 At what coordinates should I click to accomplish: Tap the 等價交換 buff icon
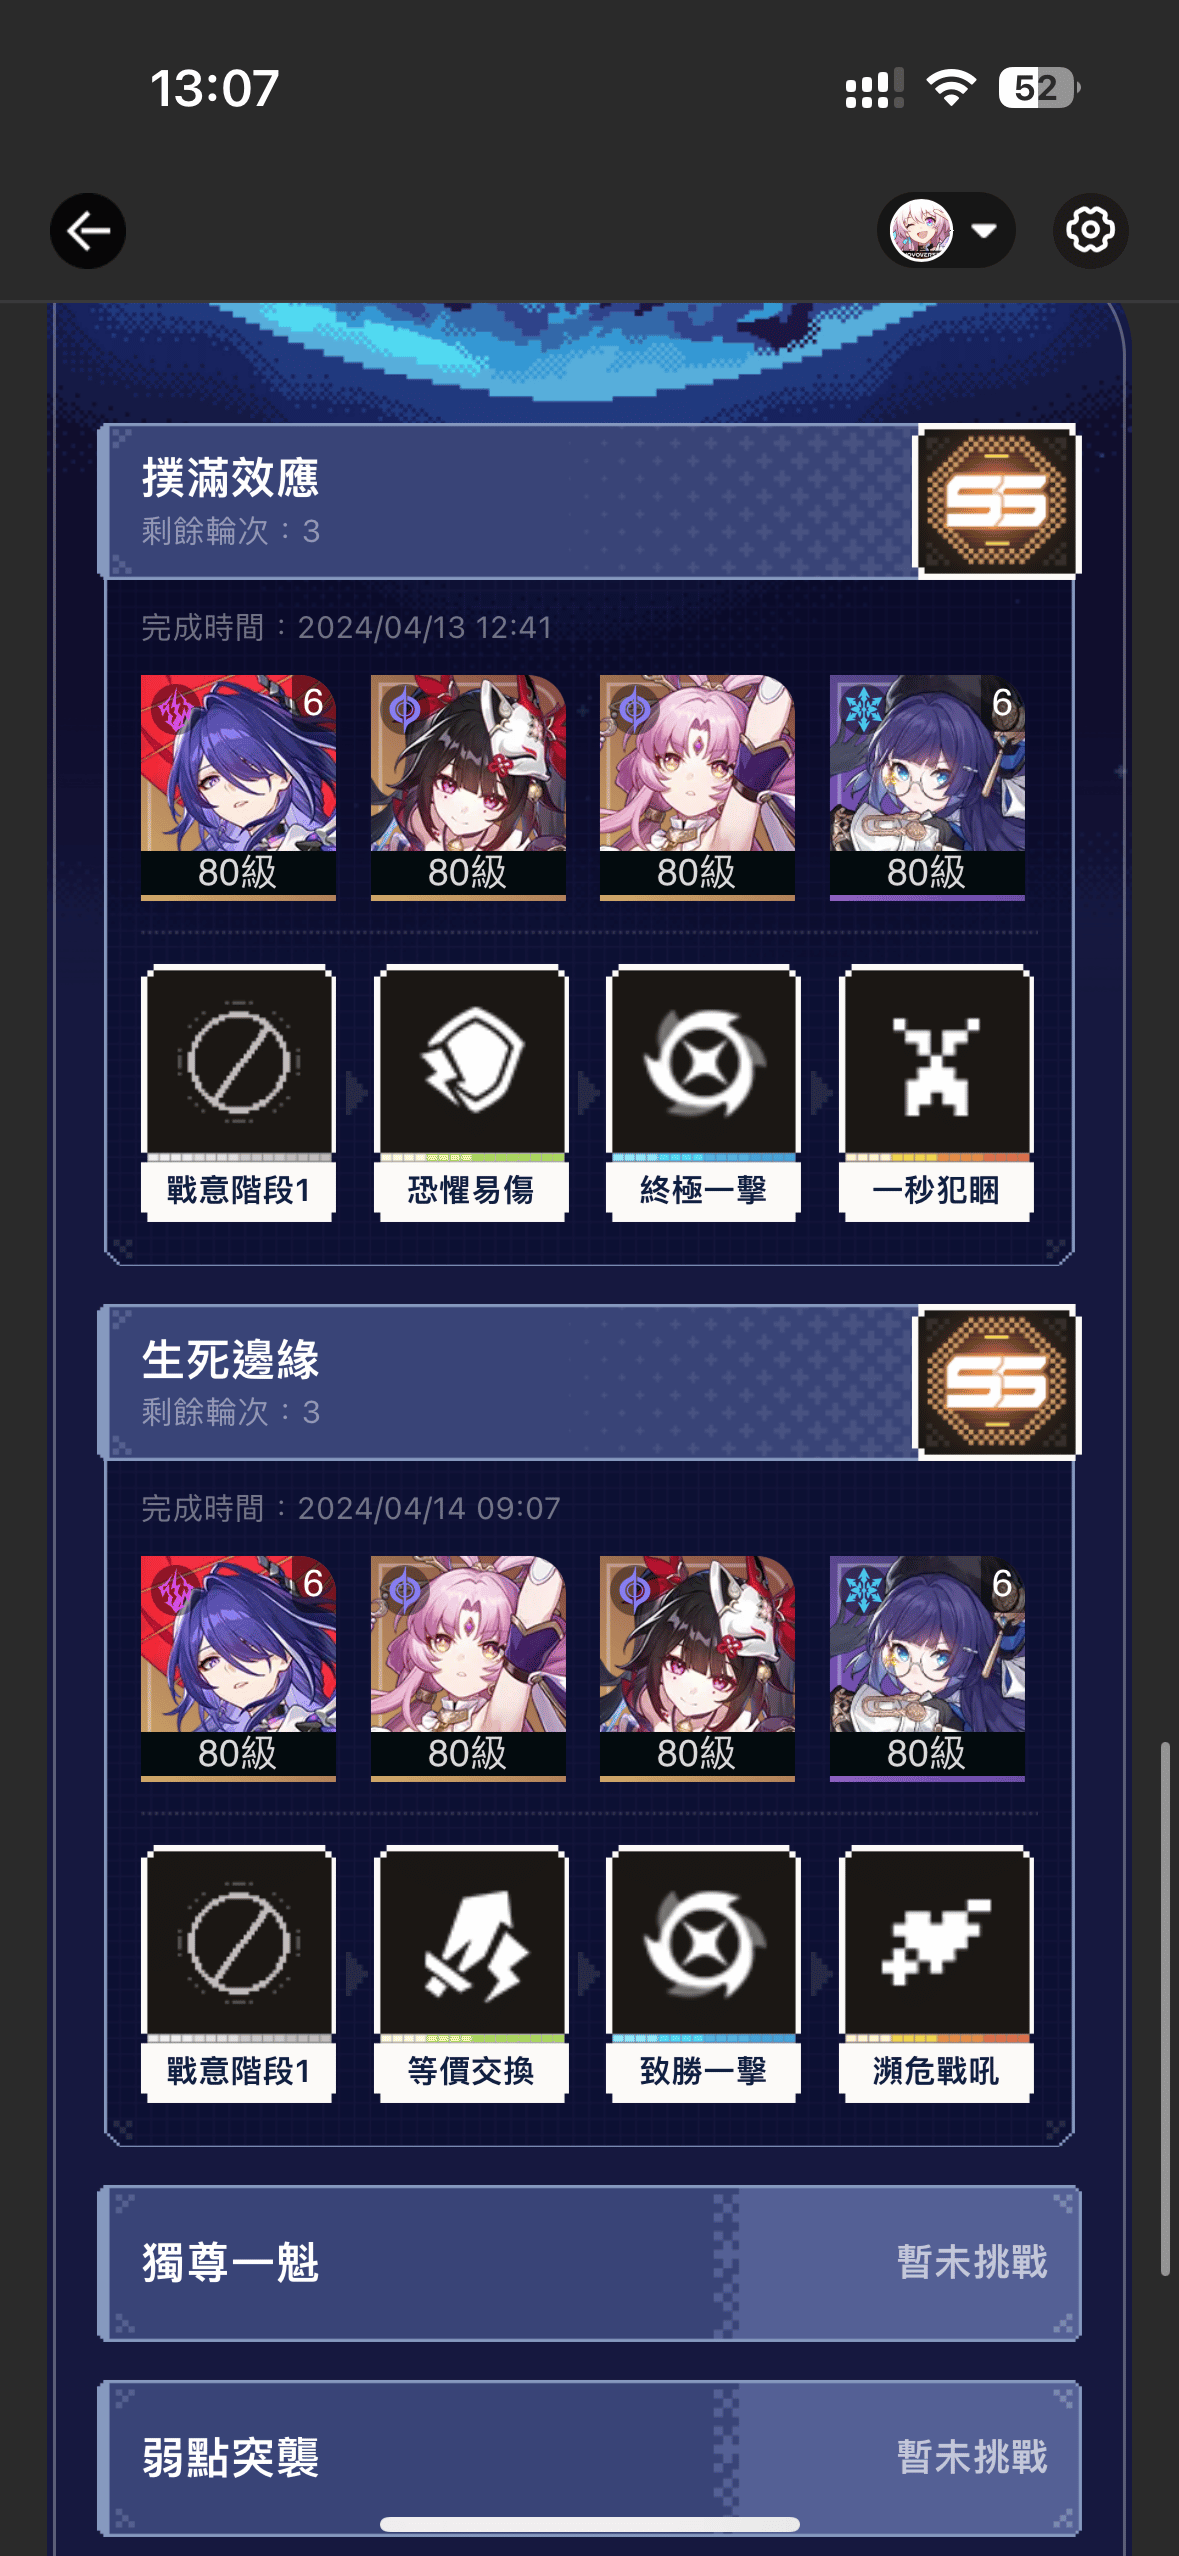tap(471, 1974)
